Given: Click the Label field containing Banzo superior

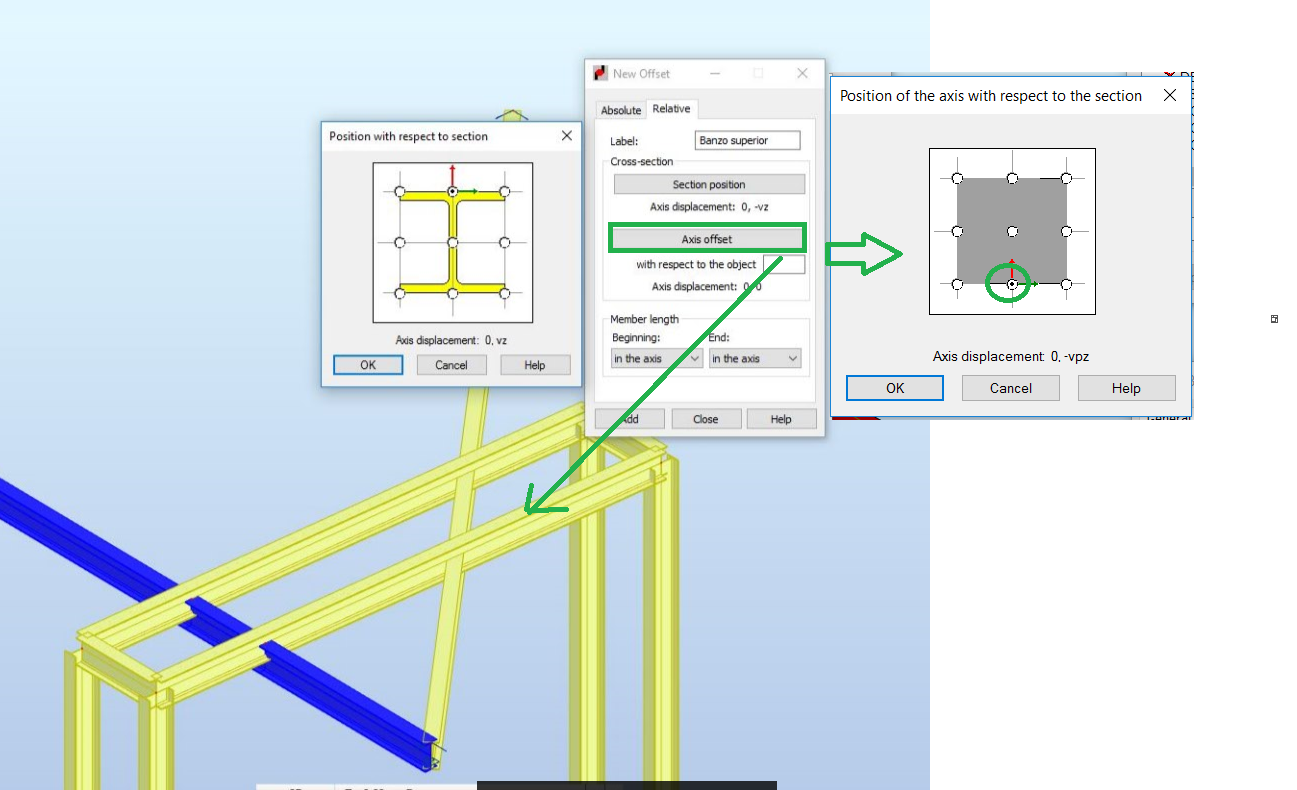Looking at the screenshot, I should point(747,140).
